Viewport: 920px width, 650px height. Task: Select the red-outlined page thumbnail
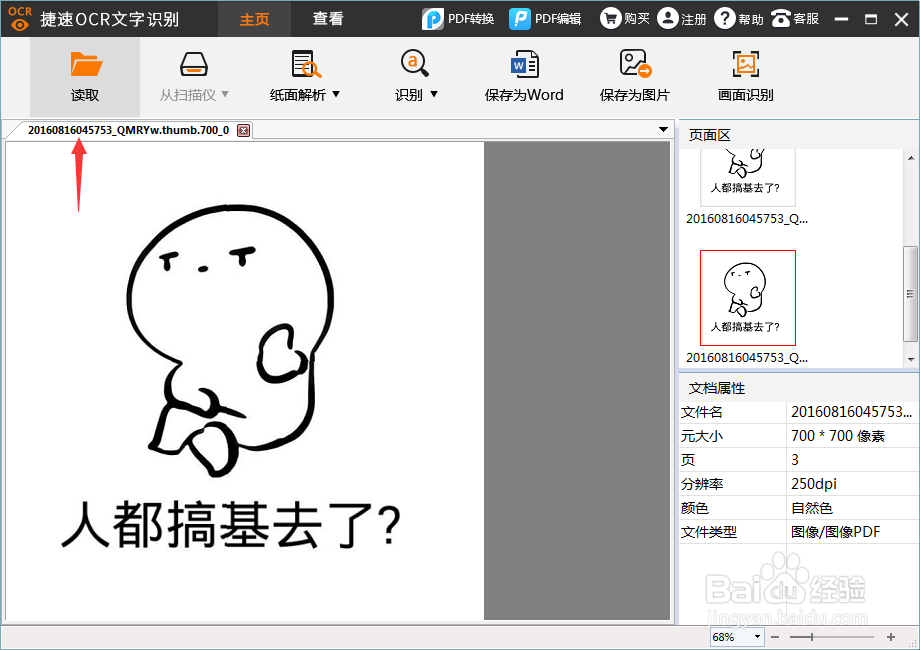click(748, 298)
